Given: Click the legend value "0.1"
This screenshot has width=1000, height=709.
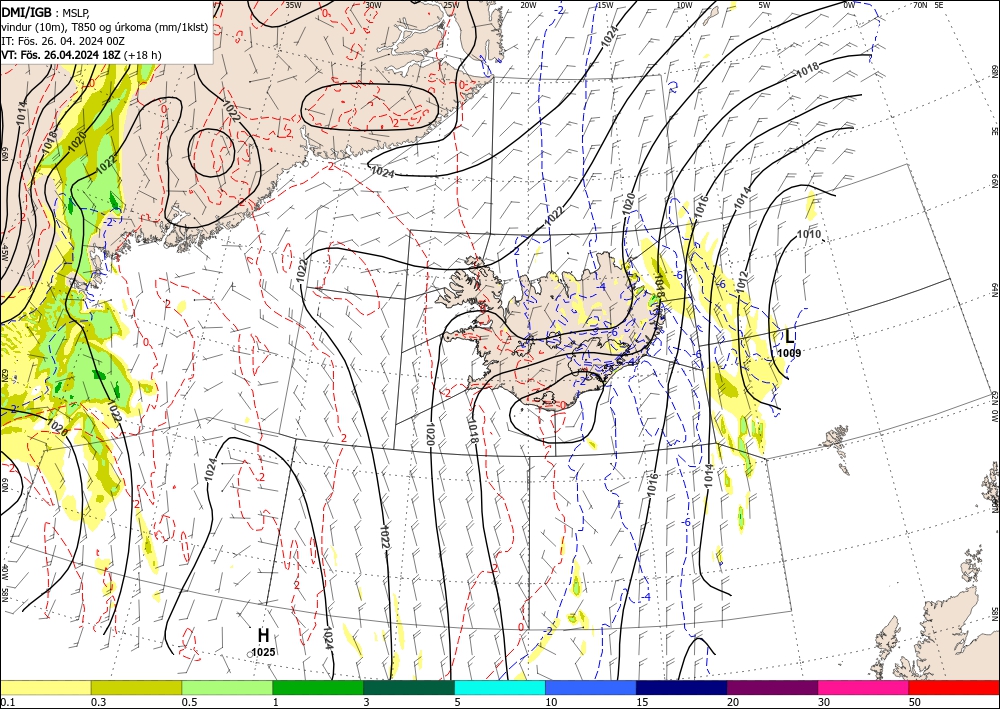Looking at the screenshot, I should 6,702.
